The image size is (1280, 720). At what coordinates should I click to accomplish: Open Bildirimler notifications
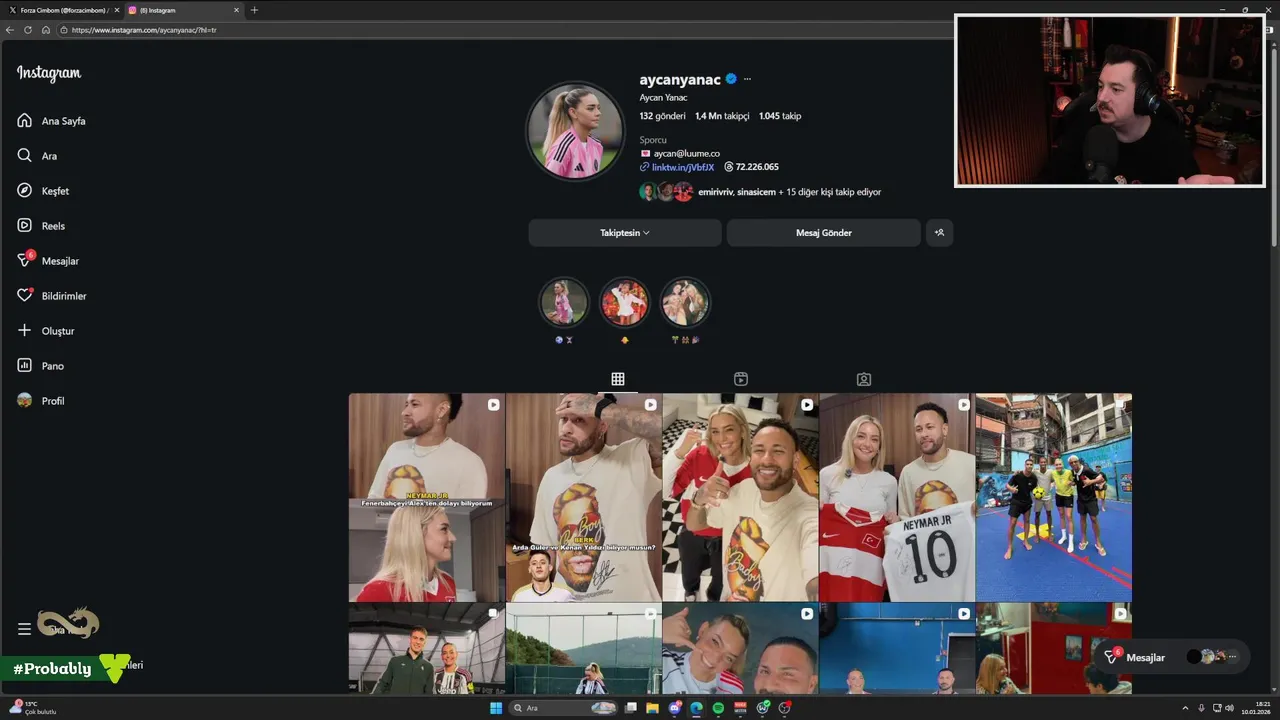point(52,296)
